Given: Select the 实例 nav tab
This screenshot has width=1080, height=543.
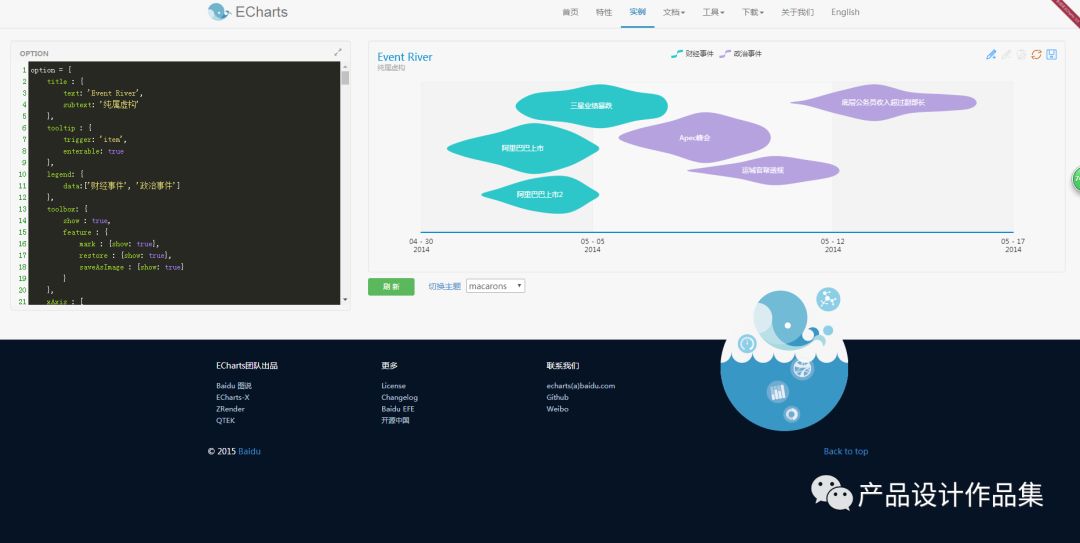Looking at the screenshot, I should tap(637, 12).
